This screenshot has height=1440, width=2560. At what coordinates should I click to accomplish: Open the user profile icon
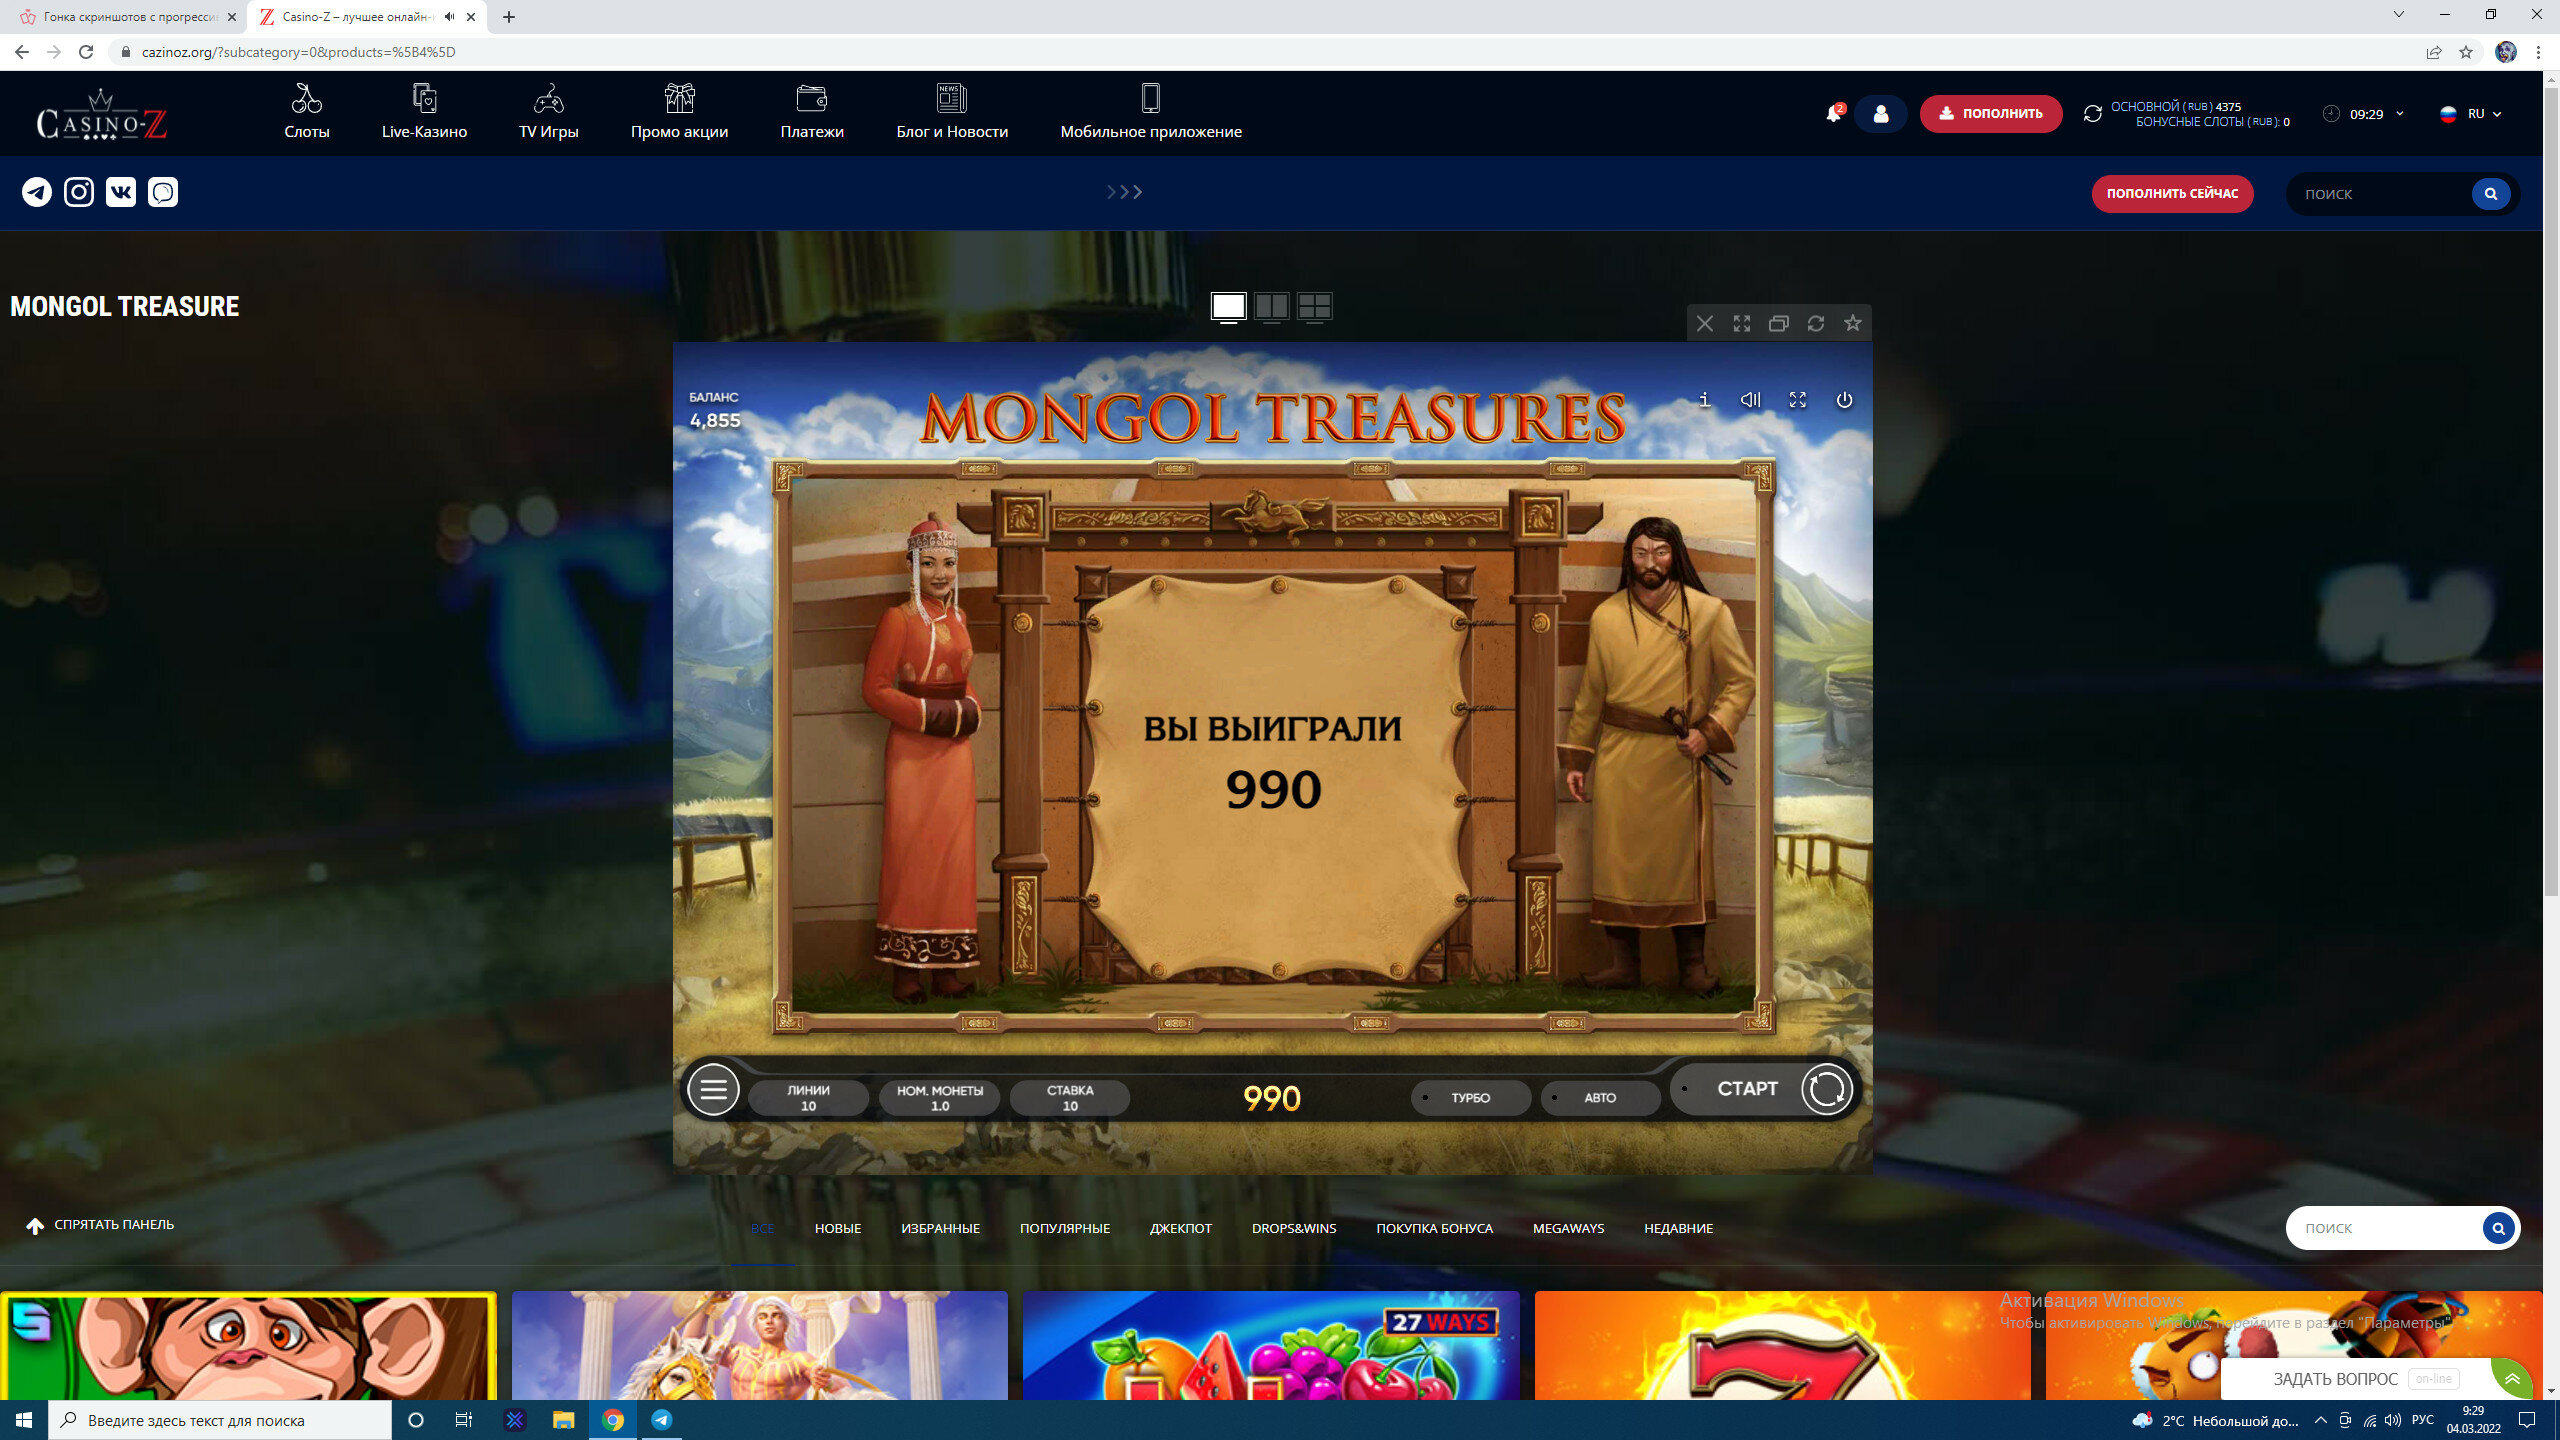(x=1881, y=114)
